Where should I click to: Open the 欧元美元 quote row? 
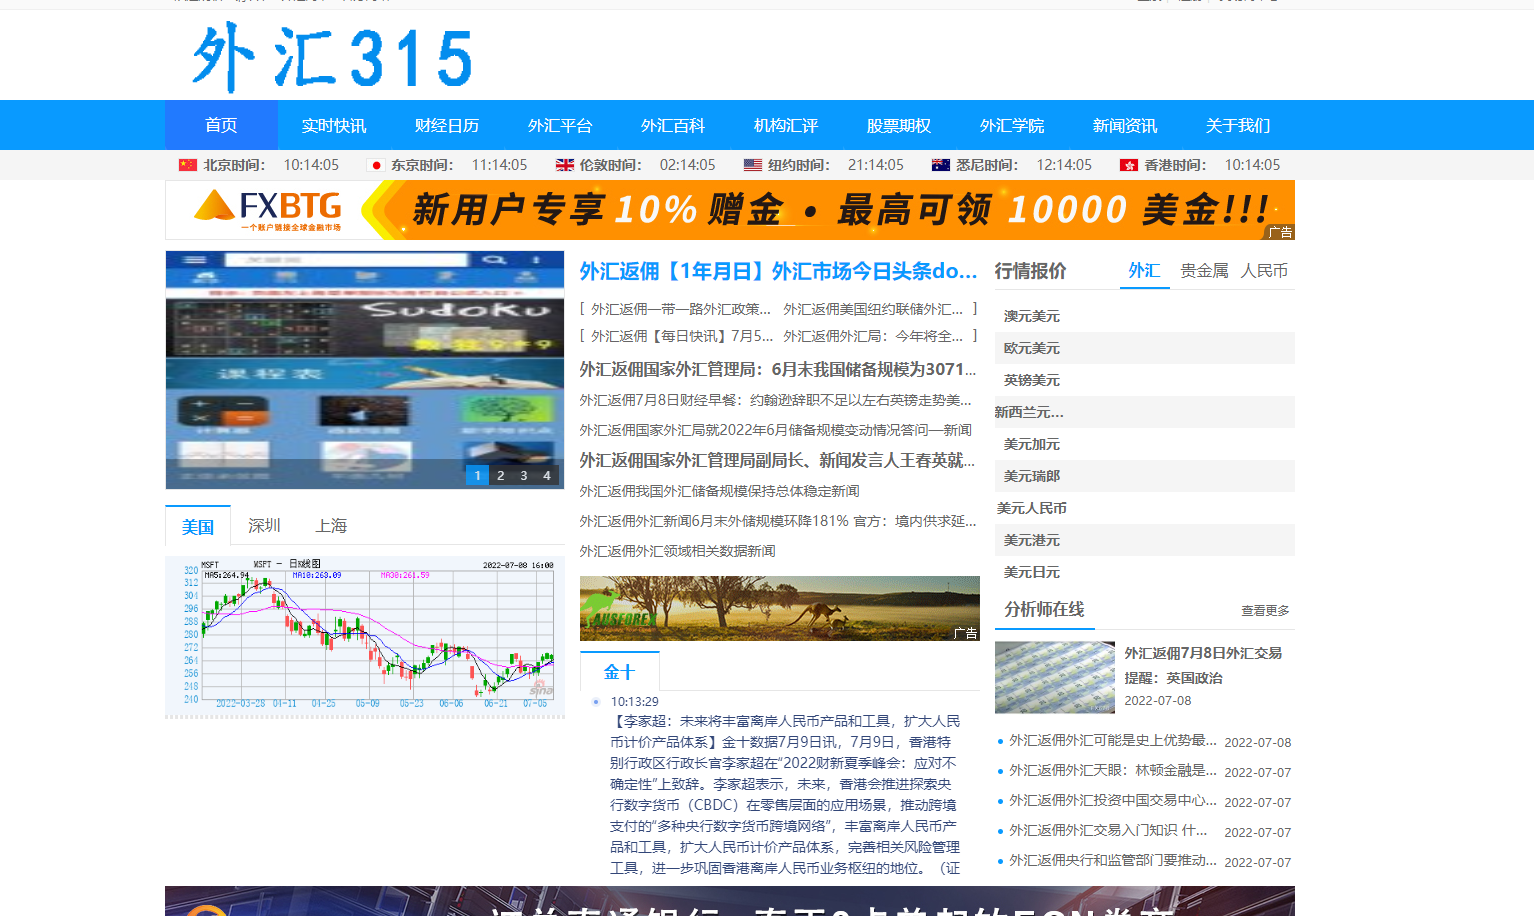1032,348
